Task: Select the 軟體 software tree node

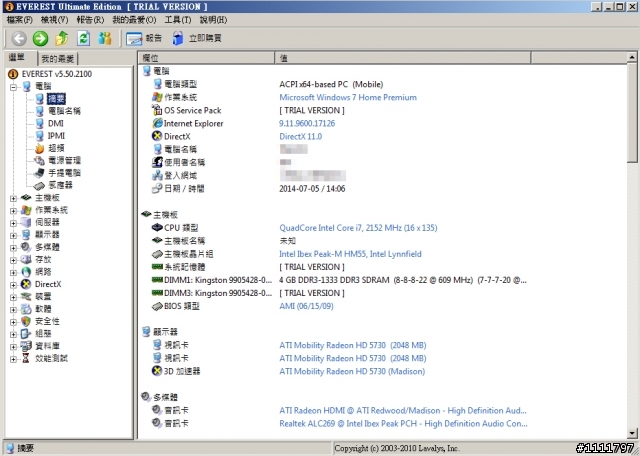Action: 43,309
